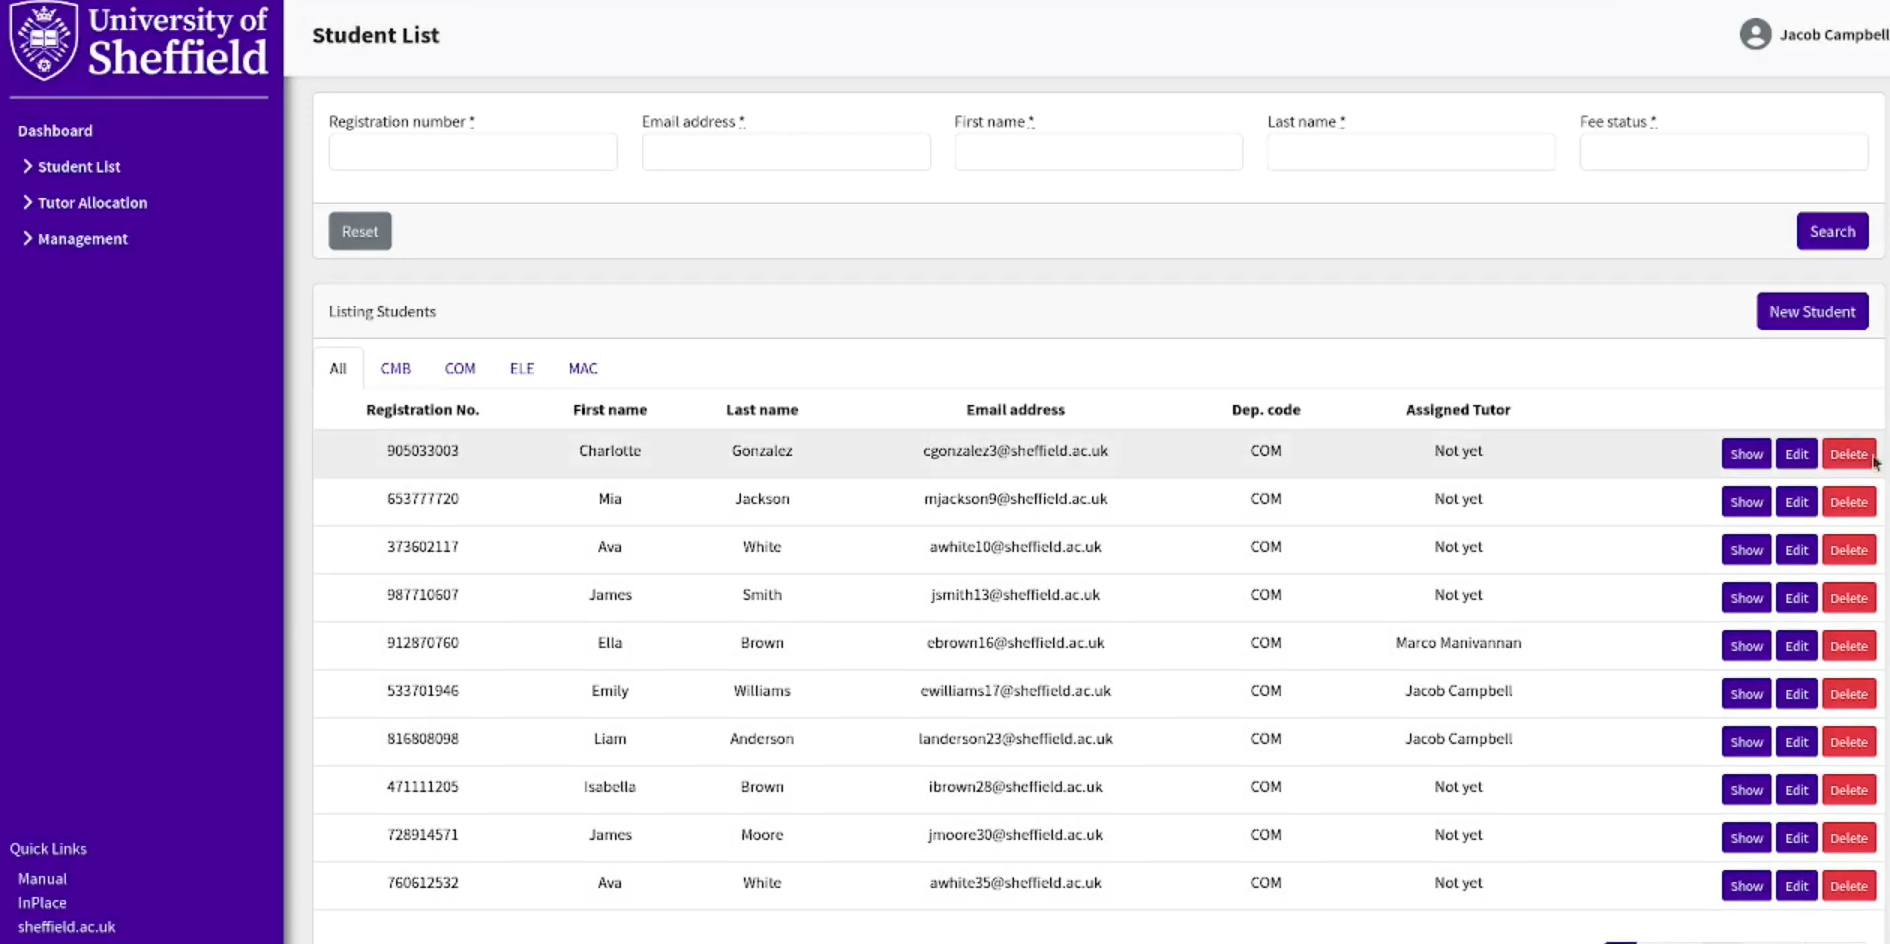Click the Search button
1890x944 pixels.
[1832, 231]
